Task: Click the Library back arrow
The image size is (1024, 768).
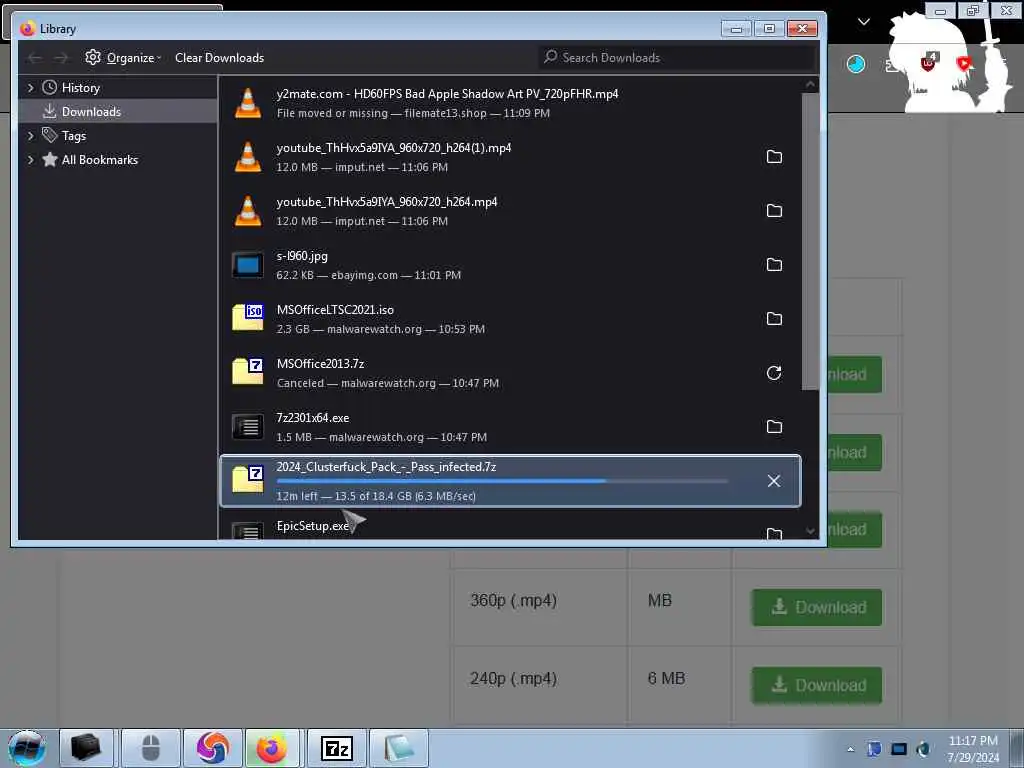Action: [35, 57]
